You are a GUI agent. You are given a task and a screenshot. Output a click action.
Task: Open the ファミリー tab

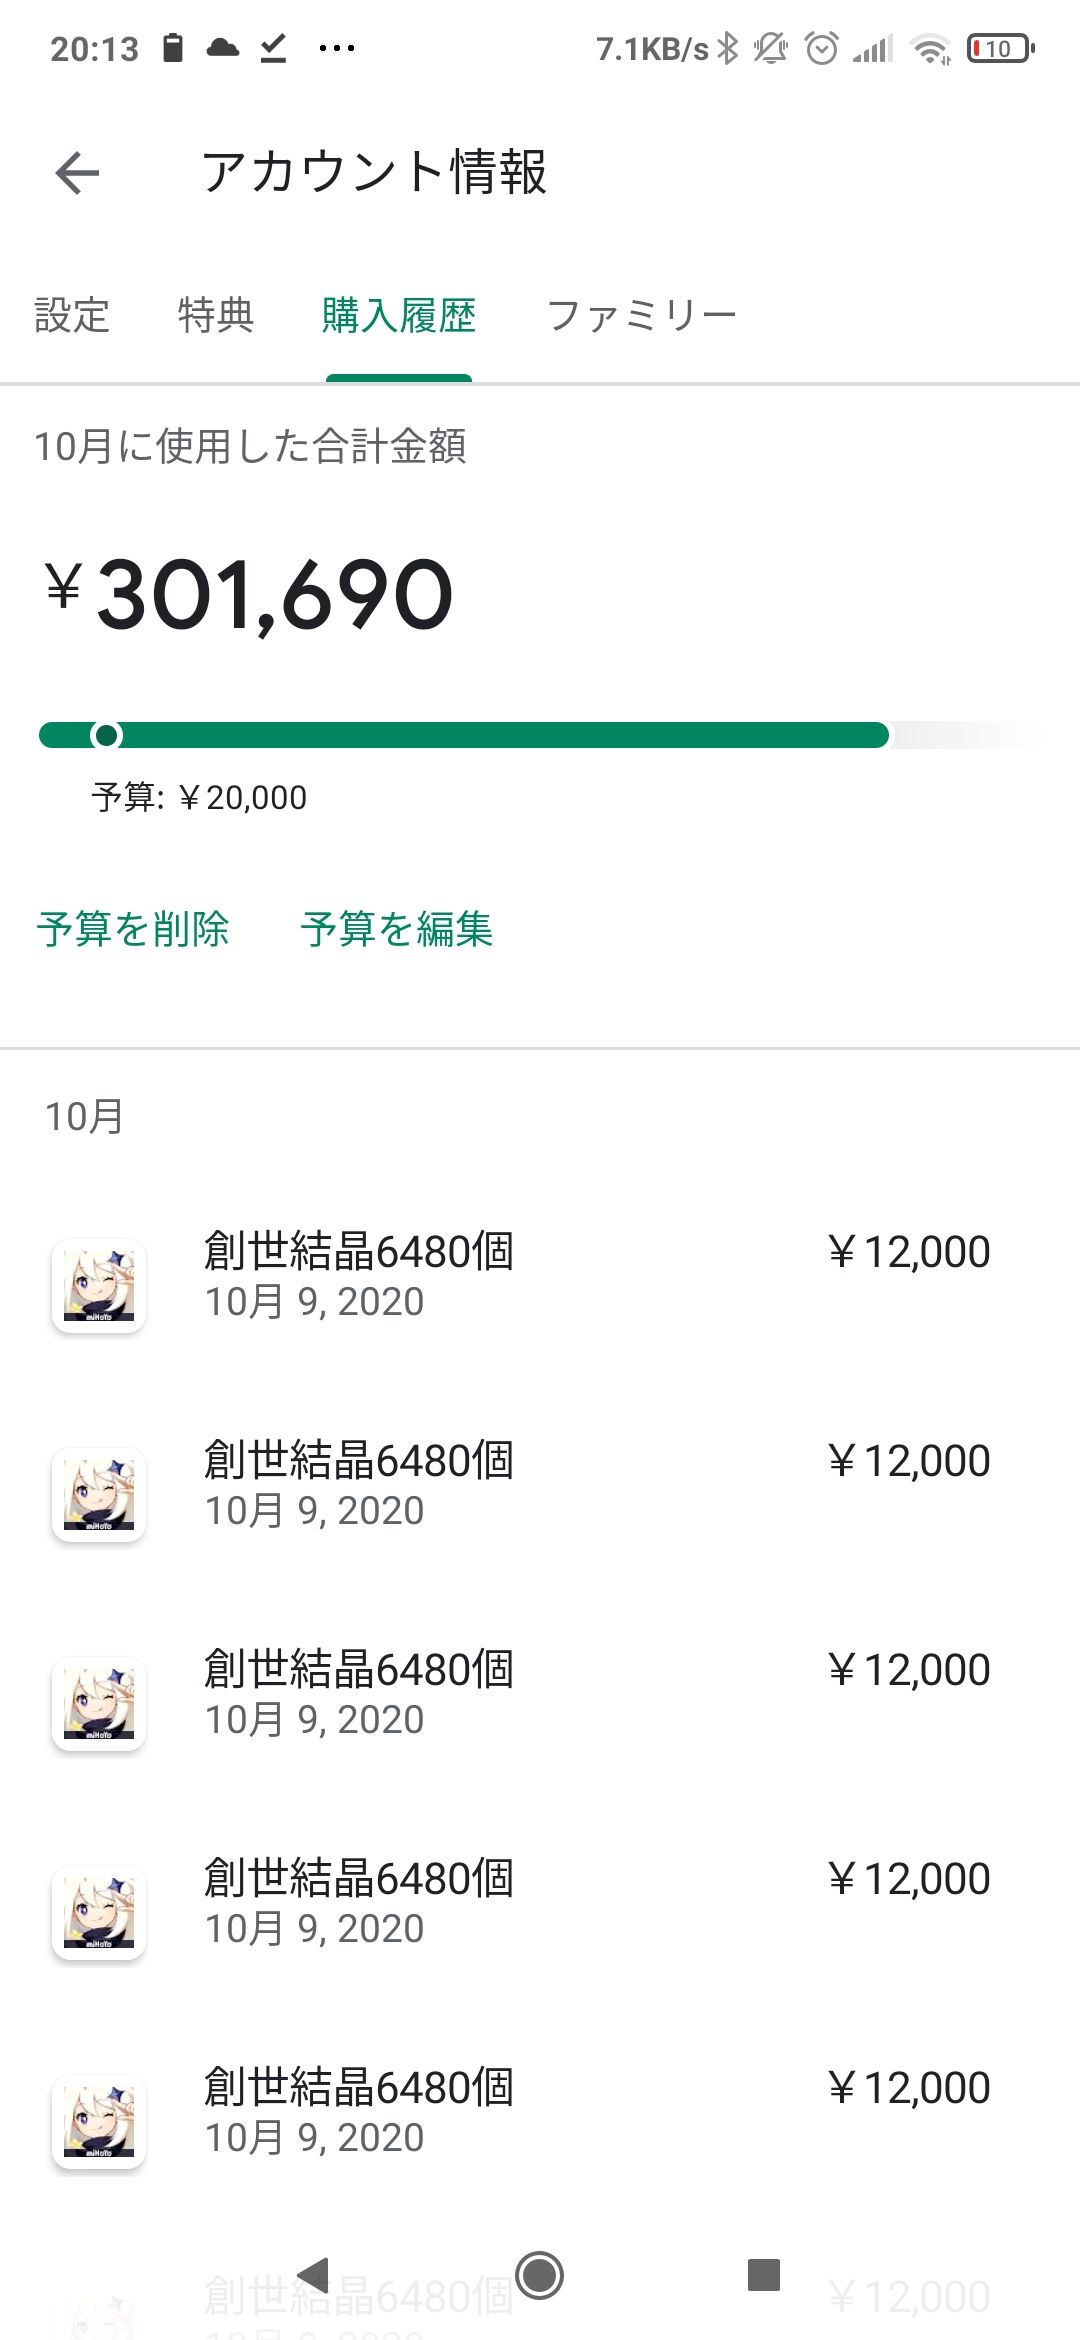click(x=641, y=316)
